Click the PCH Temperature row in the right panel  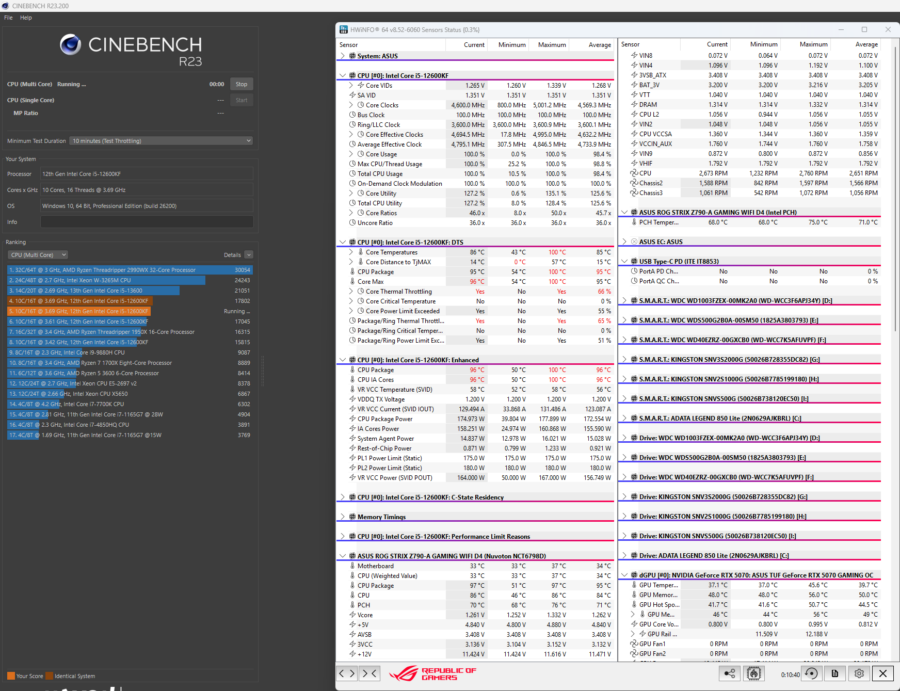tap(750, 222)
